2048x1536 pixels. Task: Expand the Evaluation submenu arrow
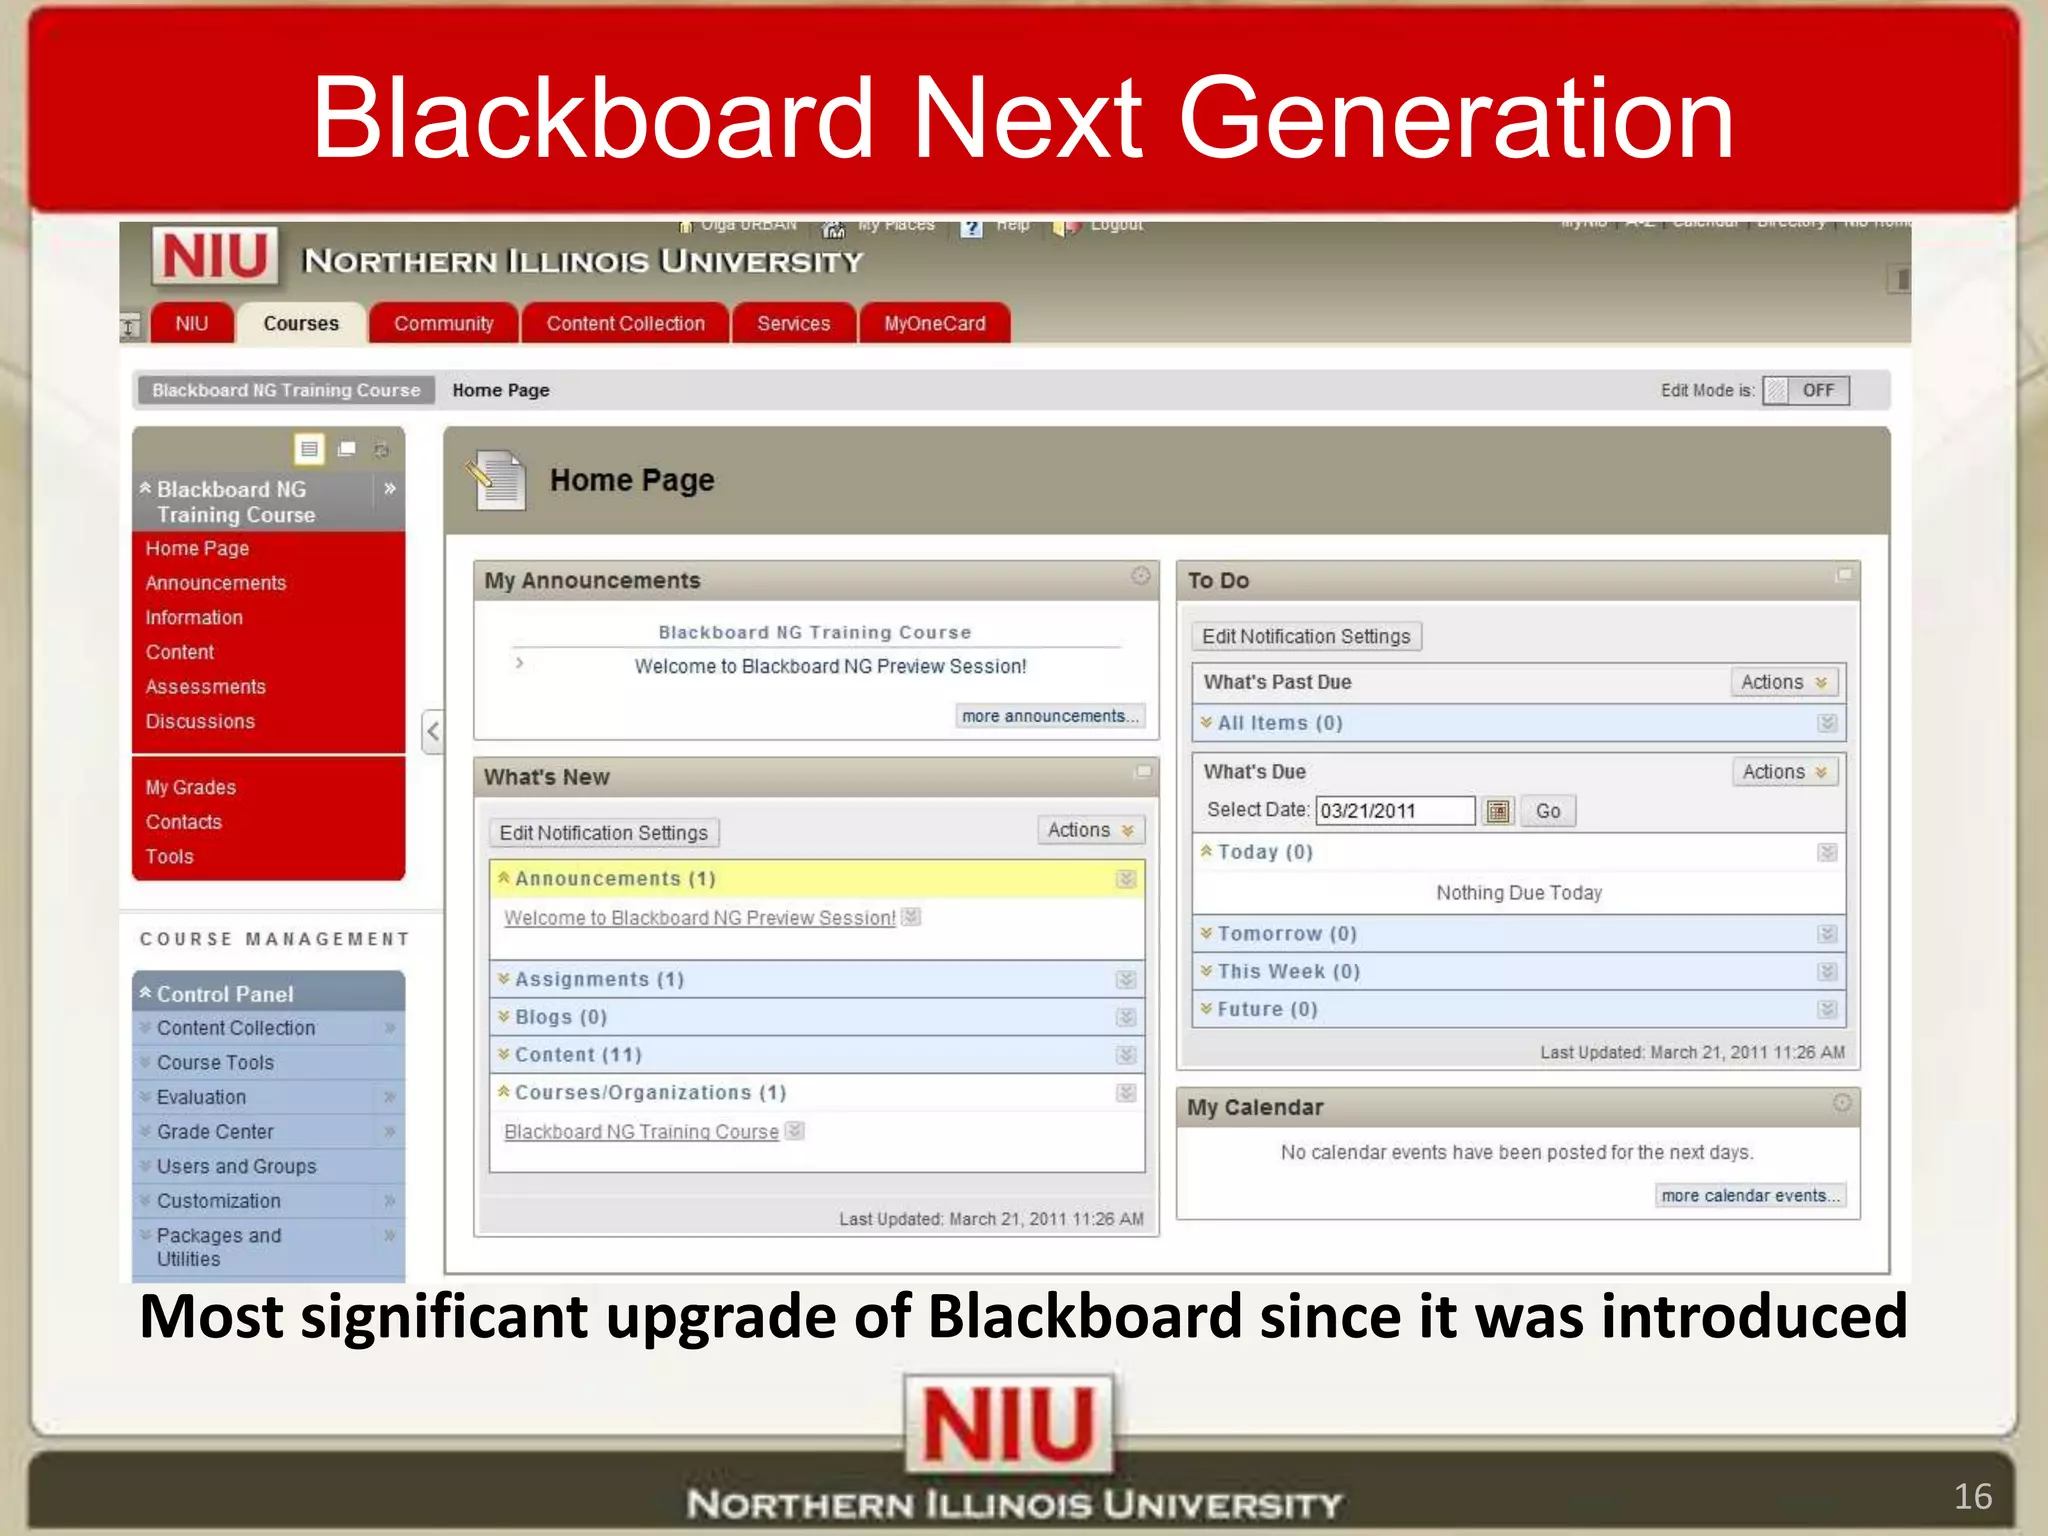pyautogui.click(x=390, y=1097)
